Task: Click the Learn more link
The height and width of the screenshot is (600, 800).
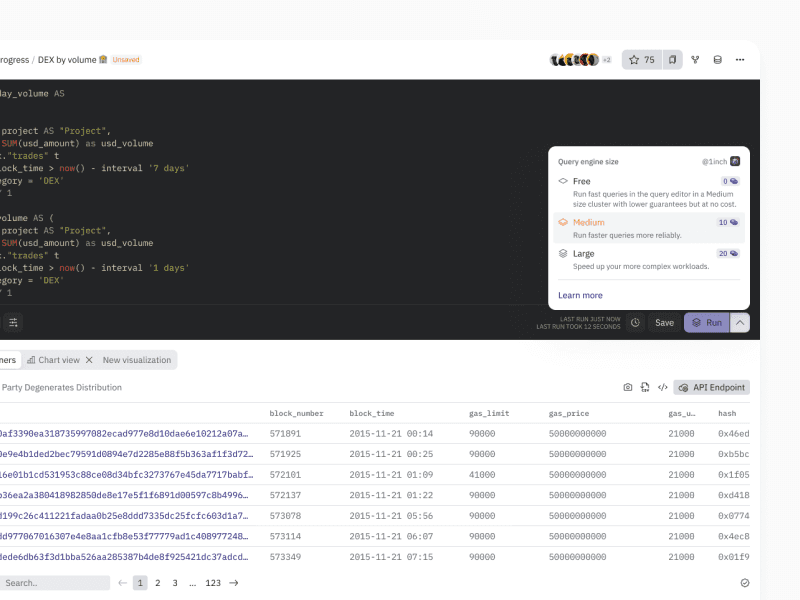Action: pos(580,295)
